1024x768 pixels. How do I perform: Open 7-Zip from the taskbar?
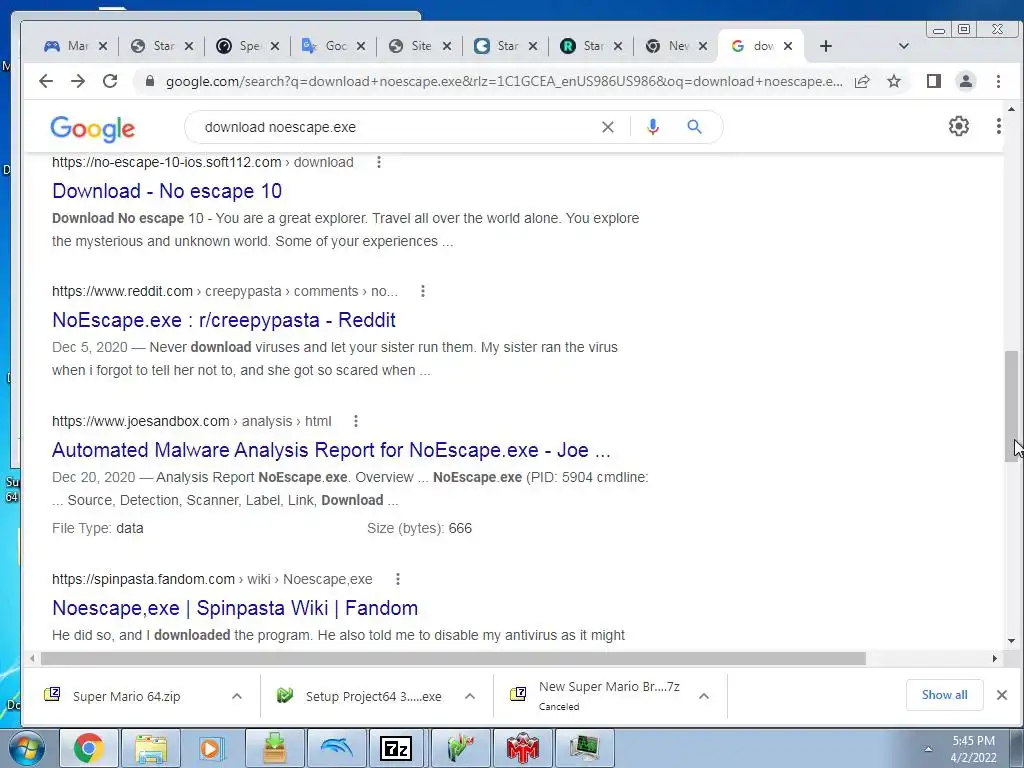pos(396,748)
